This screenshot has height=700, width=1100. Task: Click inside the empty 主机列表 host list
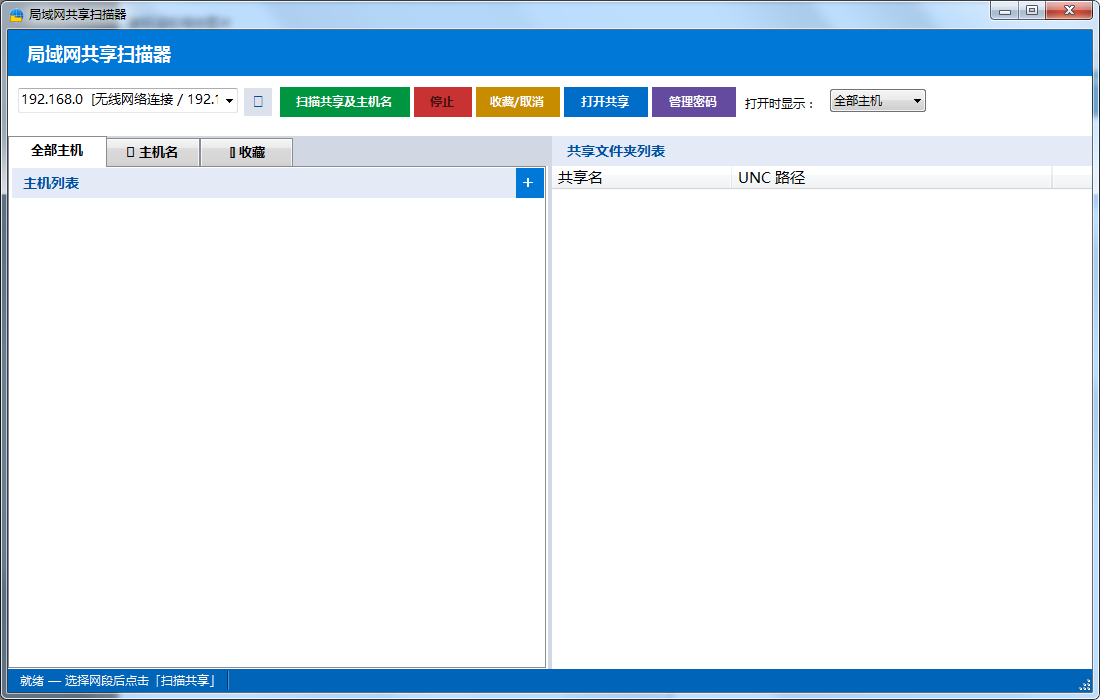(278, 430)
